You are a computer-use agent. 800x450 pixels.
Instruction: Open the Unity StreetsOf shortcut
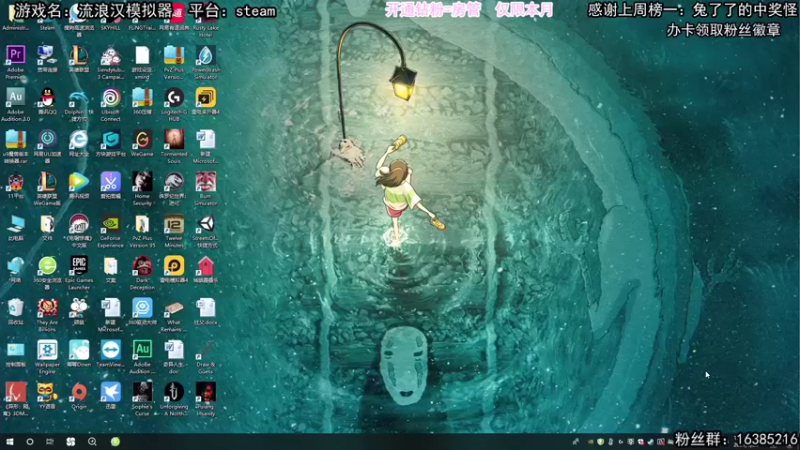[x=206, y=223]
